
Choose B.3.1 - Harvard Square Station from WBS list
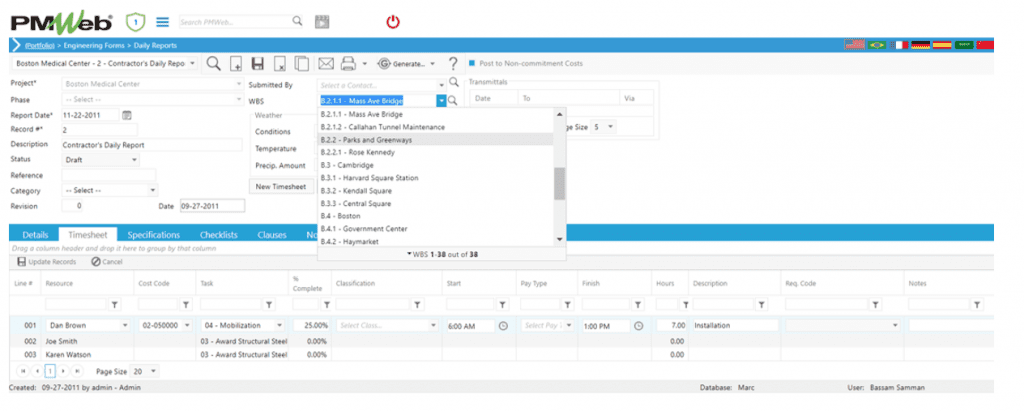(436, 178)
